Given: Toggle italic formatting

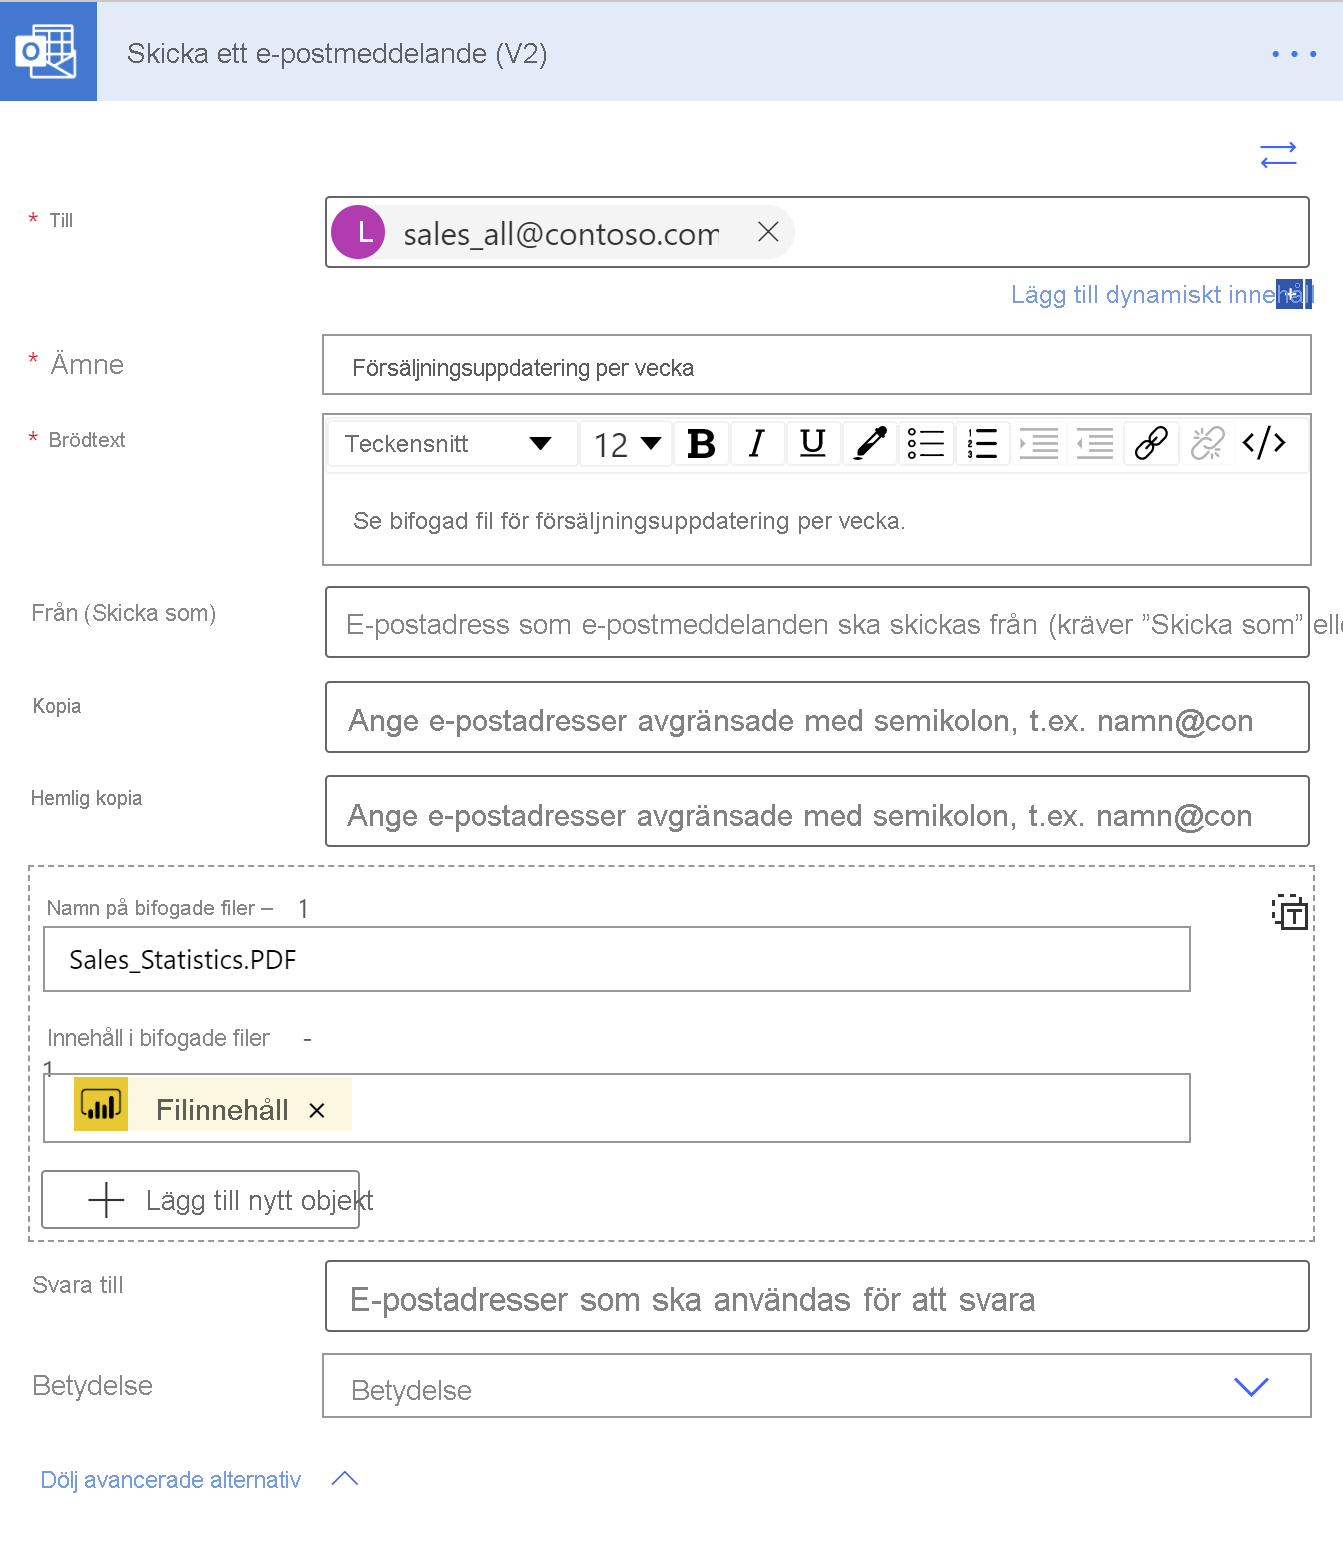Looking at the screenshot, I should coord(757,443).
